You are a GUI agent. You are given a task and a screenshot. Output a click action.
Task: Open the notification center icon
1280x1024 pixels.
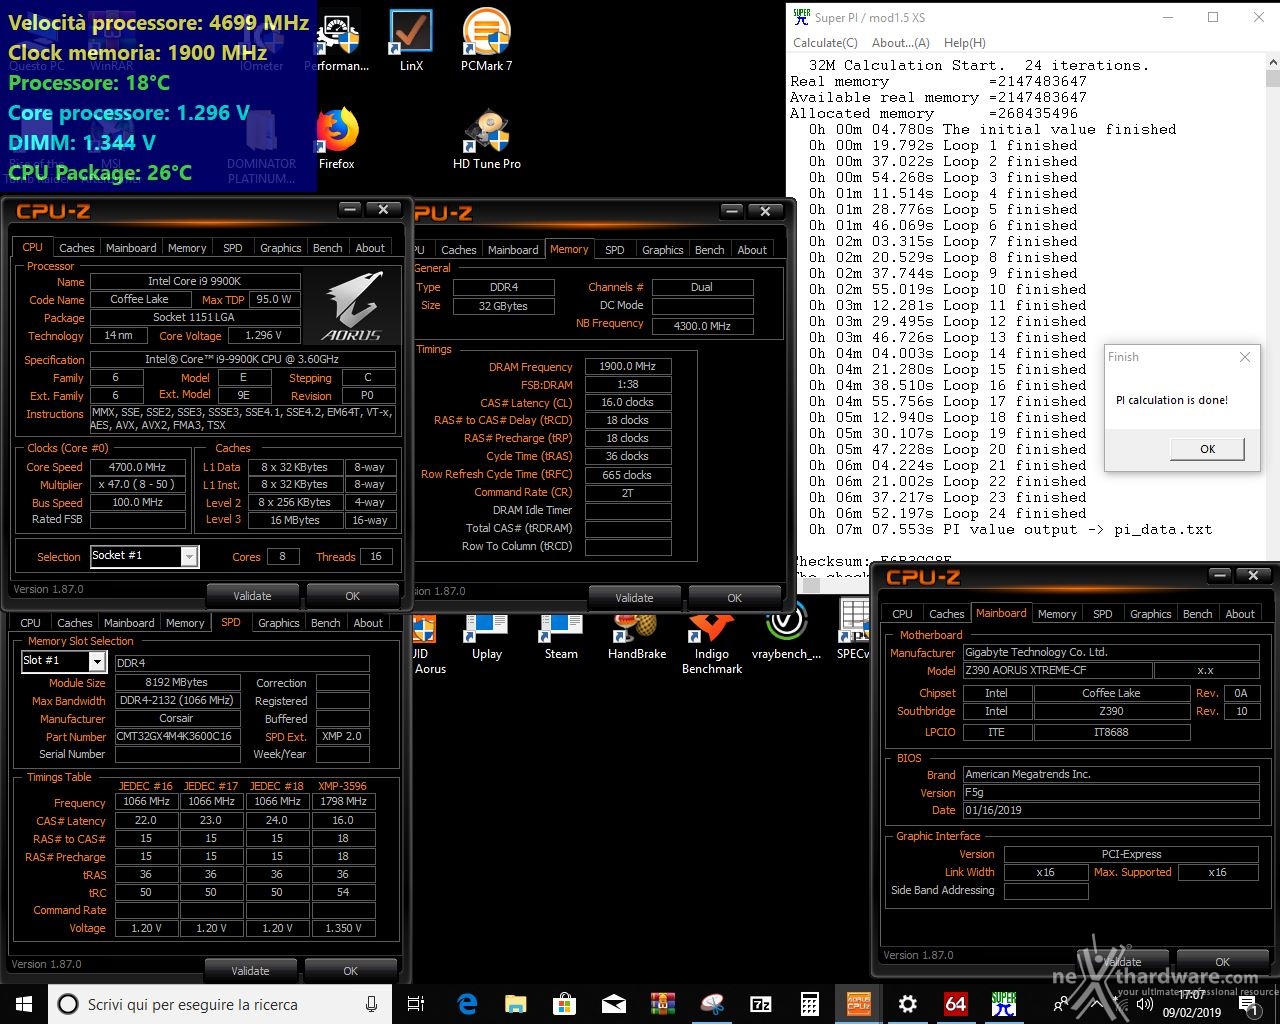pyautogui.click(x=1248, y=1004)
